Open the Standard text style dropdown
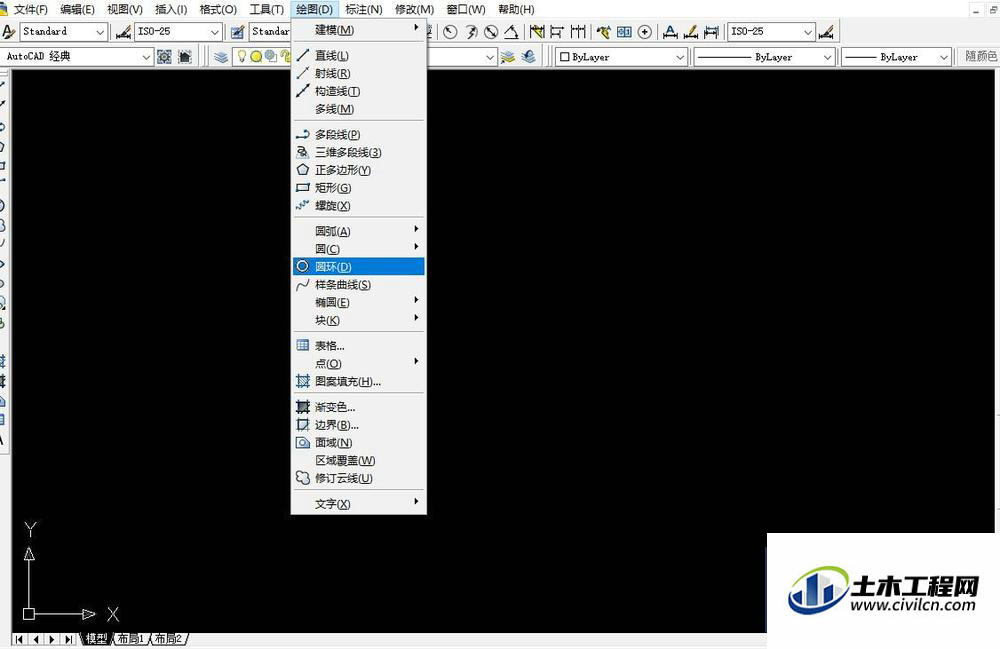This screenshot has width=1000, height=649. click(62, 31)
